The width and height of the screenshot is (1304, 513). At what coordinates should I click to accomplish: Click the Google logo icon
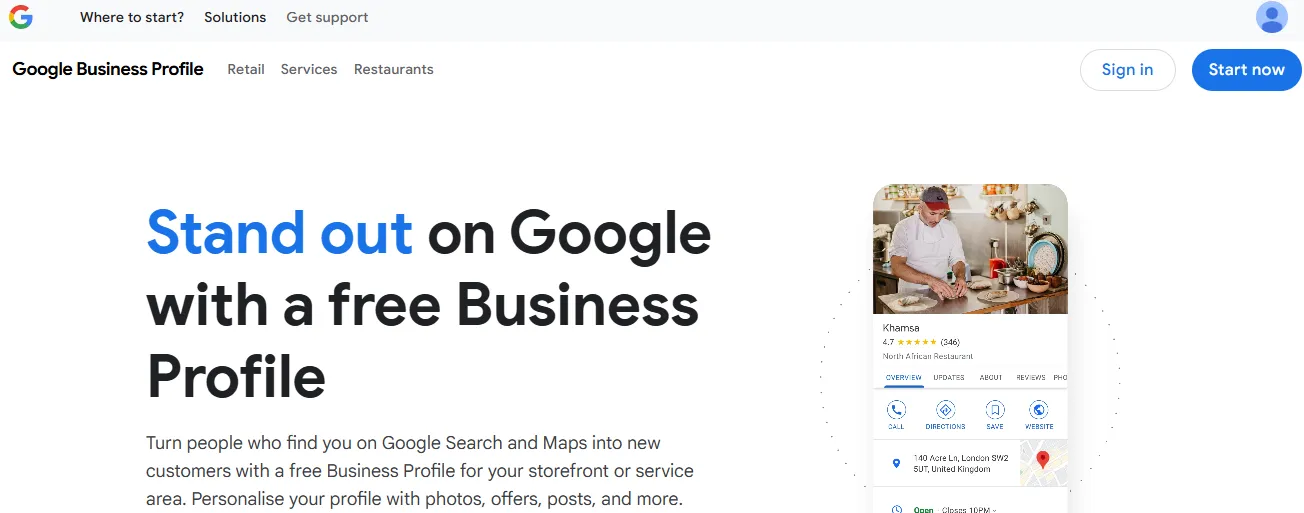pos(20,17)
